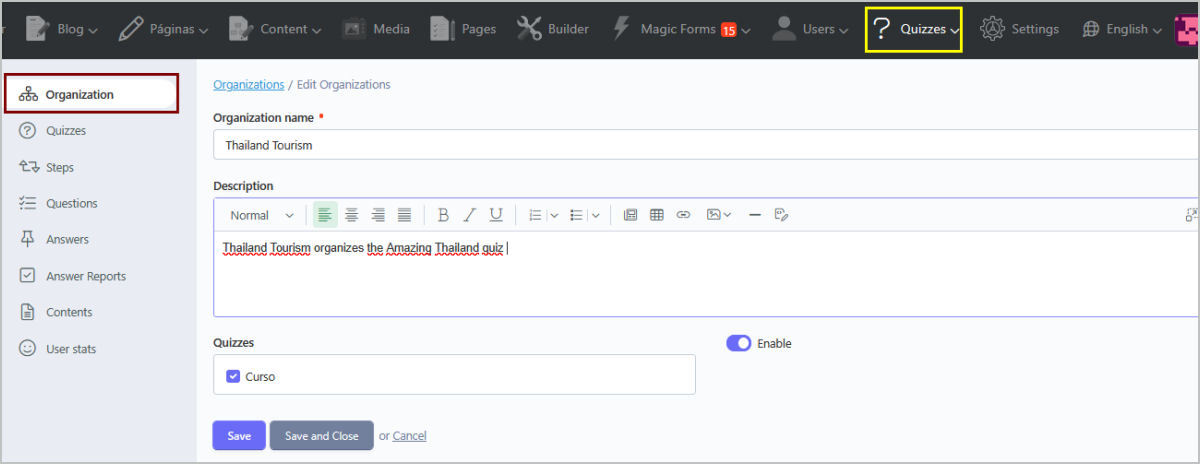Insert a hyperlink in the description

pos(683,215)
